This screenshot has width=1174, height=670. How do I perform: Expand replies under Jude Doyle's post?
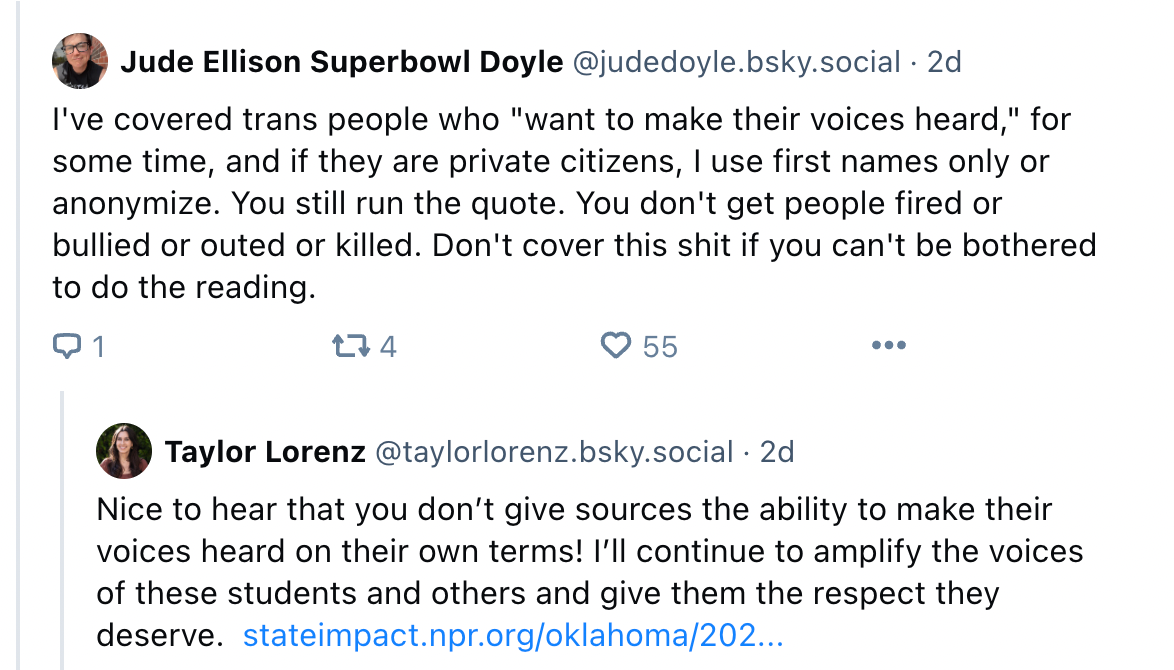(x=79, y=345)
